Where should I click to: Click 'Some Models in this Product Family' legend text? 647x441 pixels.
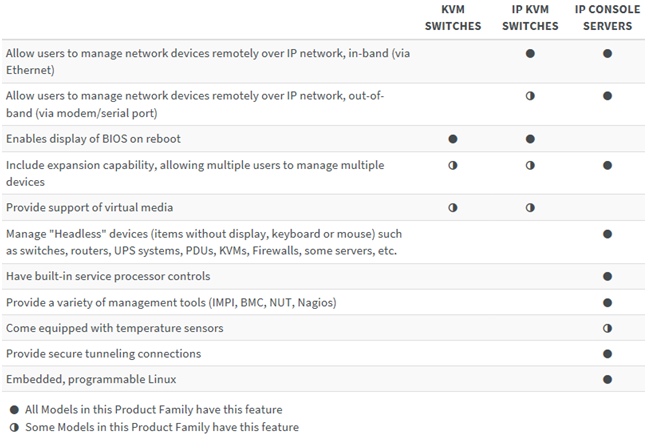click(162, 427)
